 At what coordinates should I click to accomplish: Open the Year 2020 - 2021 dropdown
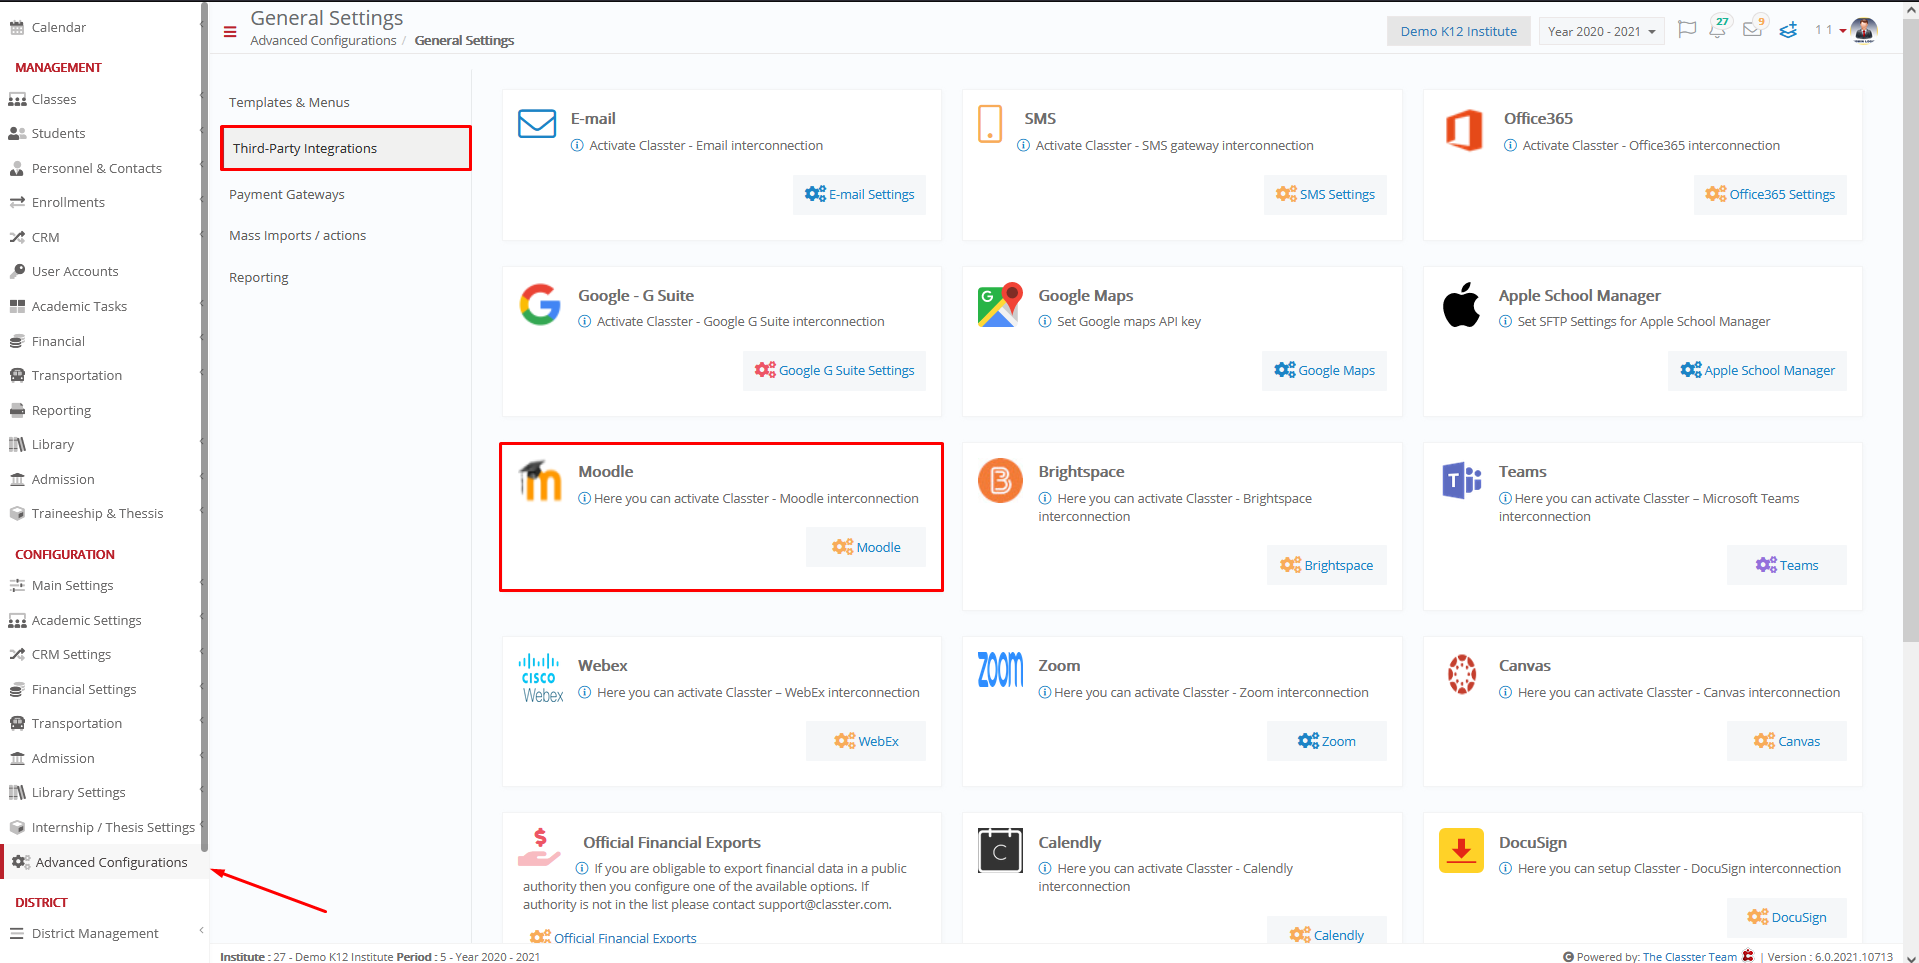tap(1601, 31)
